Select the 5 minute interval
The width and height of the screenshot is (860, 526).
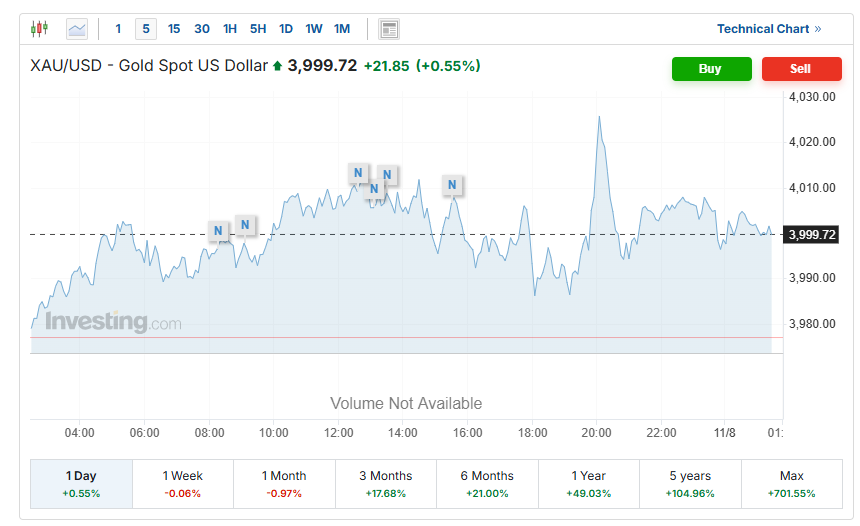[x=146, y=29]
